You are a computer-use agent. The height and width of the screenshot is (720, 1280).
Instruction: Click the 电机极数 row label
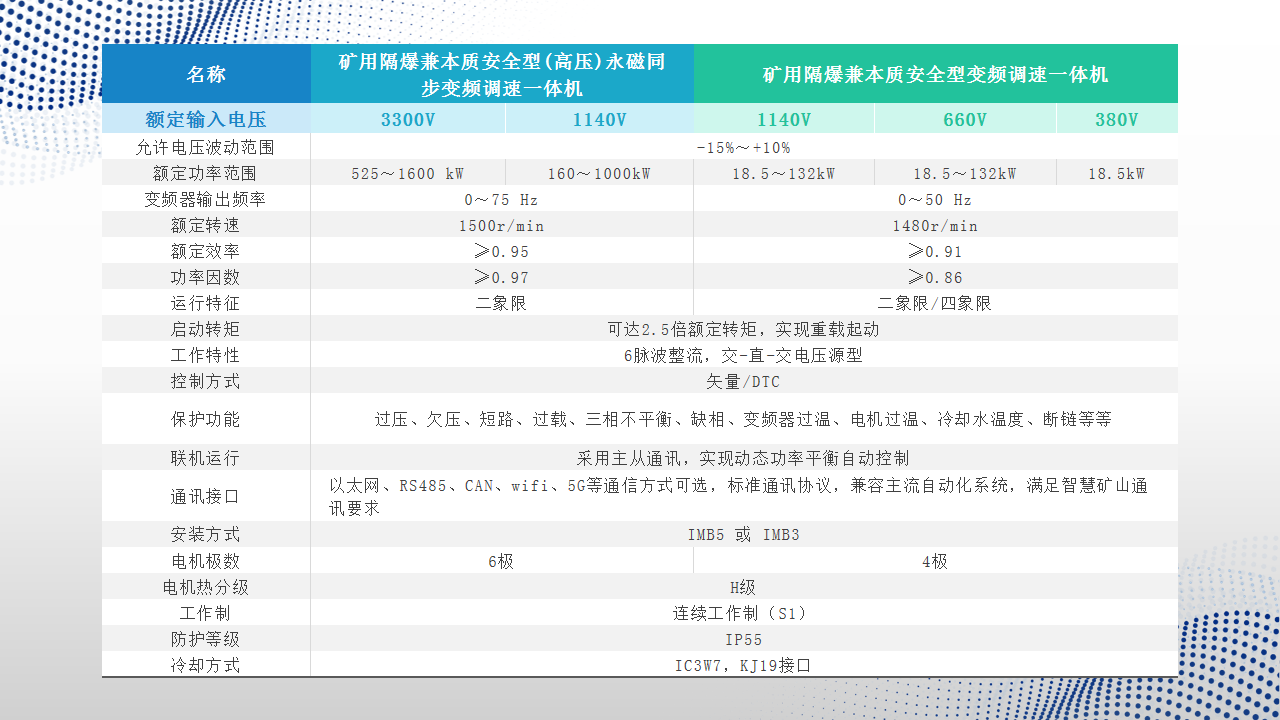(205, 561)
